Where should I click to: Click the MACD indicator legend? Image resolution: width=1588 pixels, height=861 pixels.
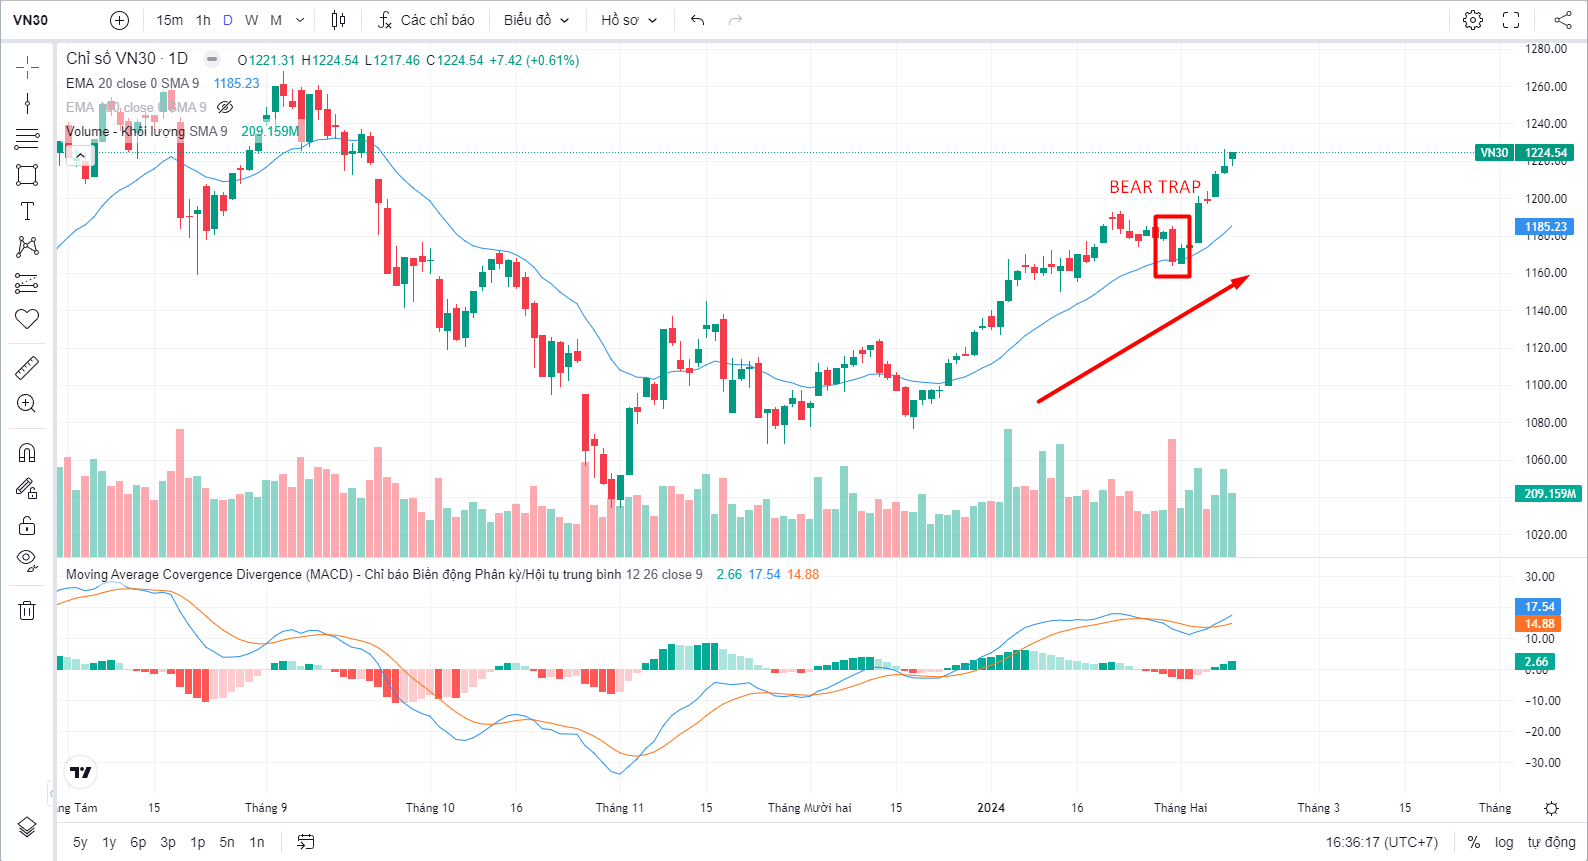click(384, 574)
